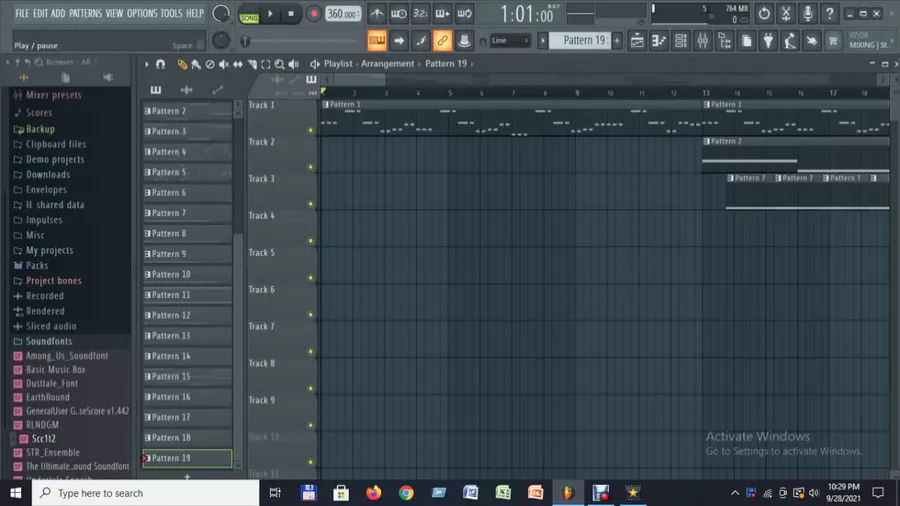Select Pattern 7 in the picker list
Image resolution: width=900 pixels, height=506 pixels.
tap(187, 213)
